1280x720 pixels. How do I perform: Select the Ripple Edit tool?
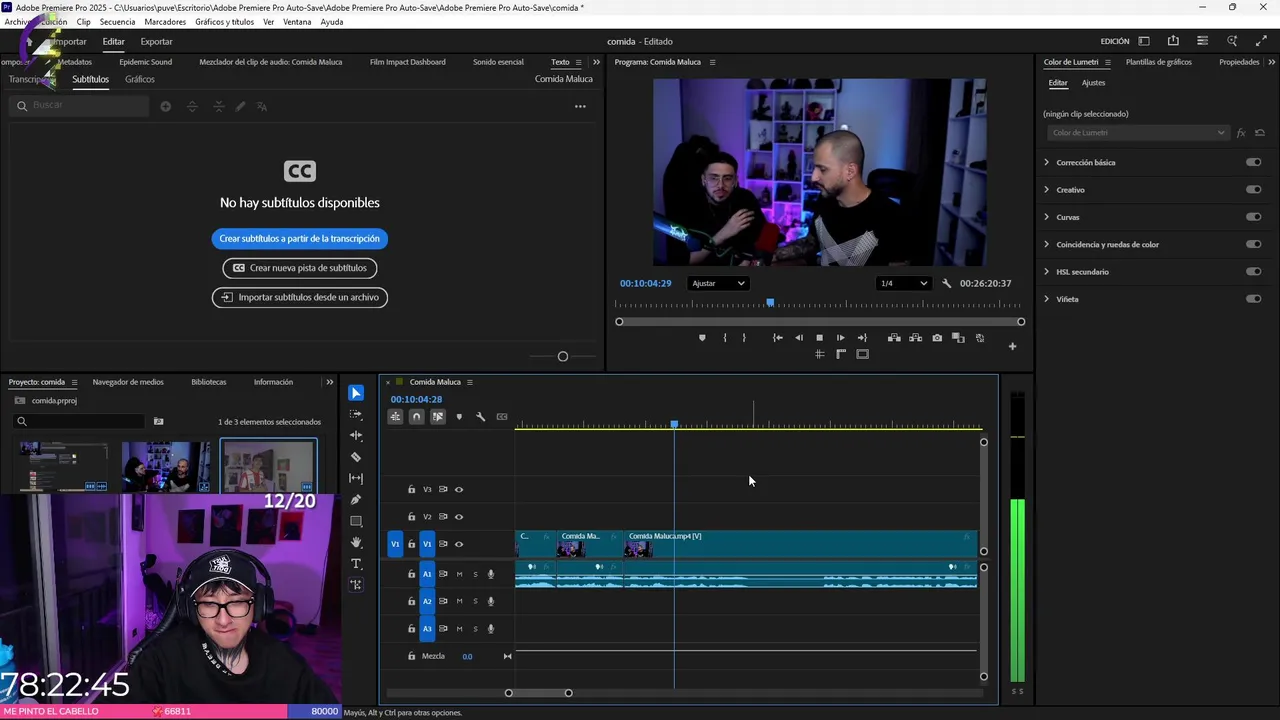(x=356, y=436)
